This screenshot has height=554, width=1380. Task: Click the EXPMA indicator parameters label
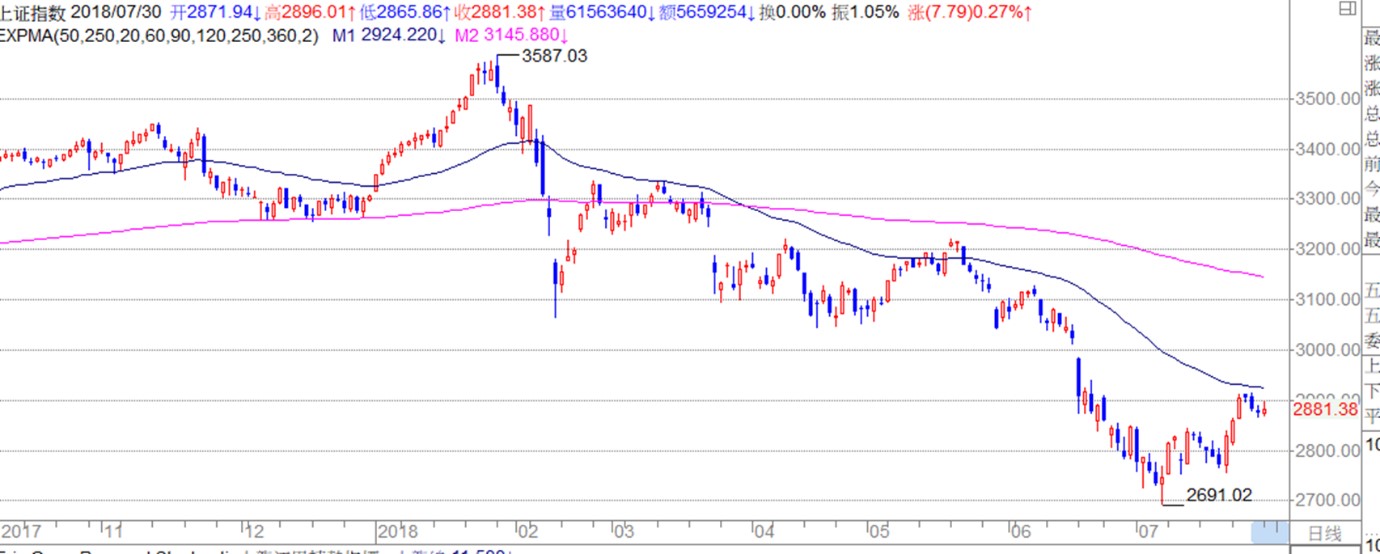[158, 34]
